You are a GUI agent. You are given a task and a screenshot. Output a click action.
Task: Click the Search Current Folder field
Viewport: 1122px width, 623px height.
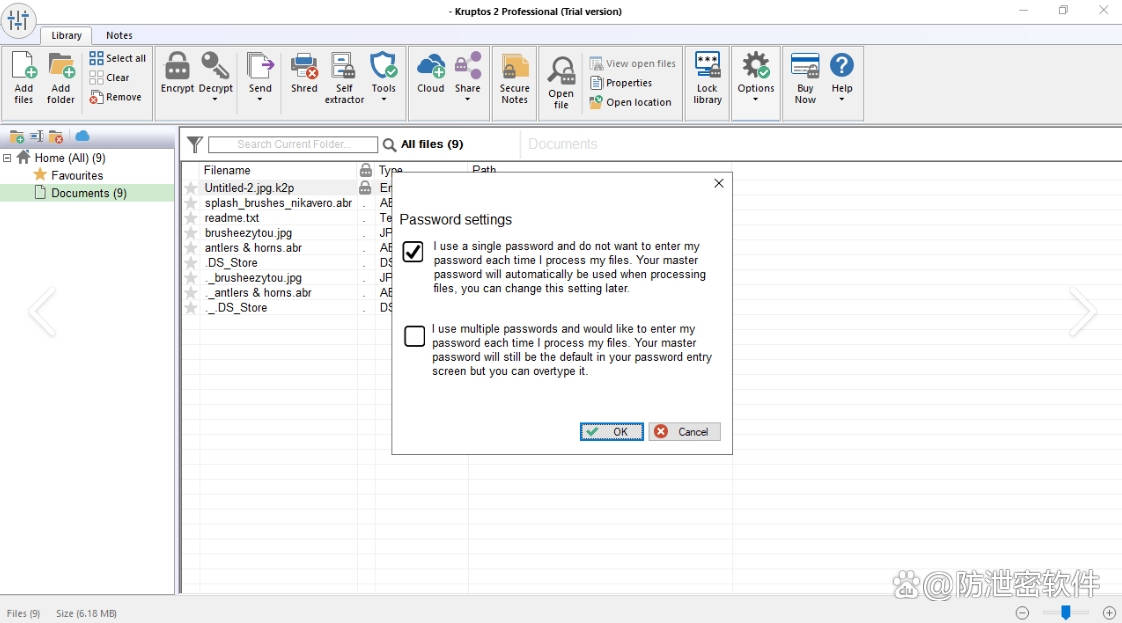[293, 144]
